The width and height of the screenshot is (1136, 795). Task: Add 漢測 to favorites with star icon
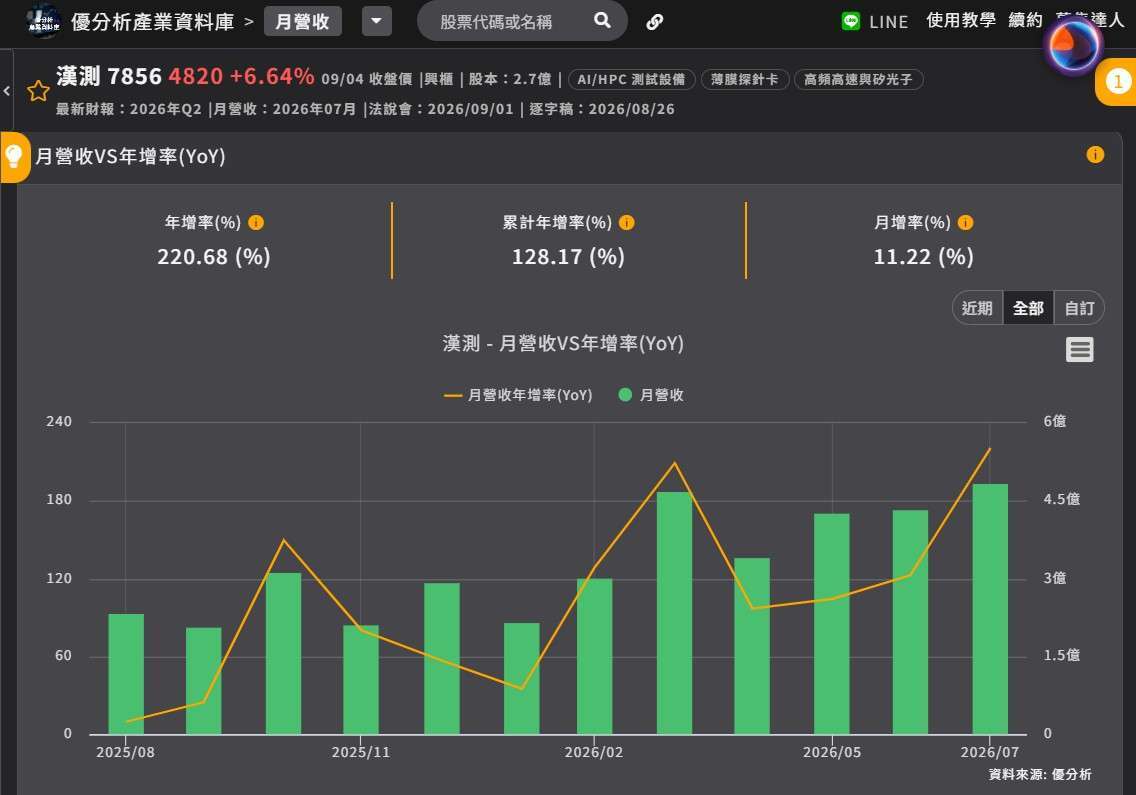[38, 91]
